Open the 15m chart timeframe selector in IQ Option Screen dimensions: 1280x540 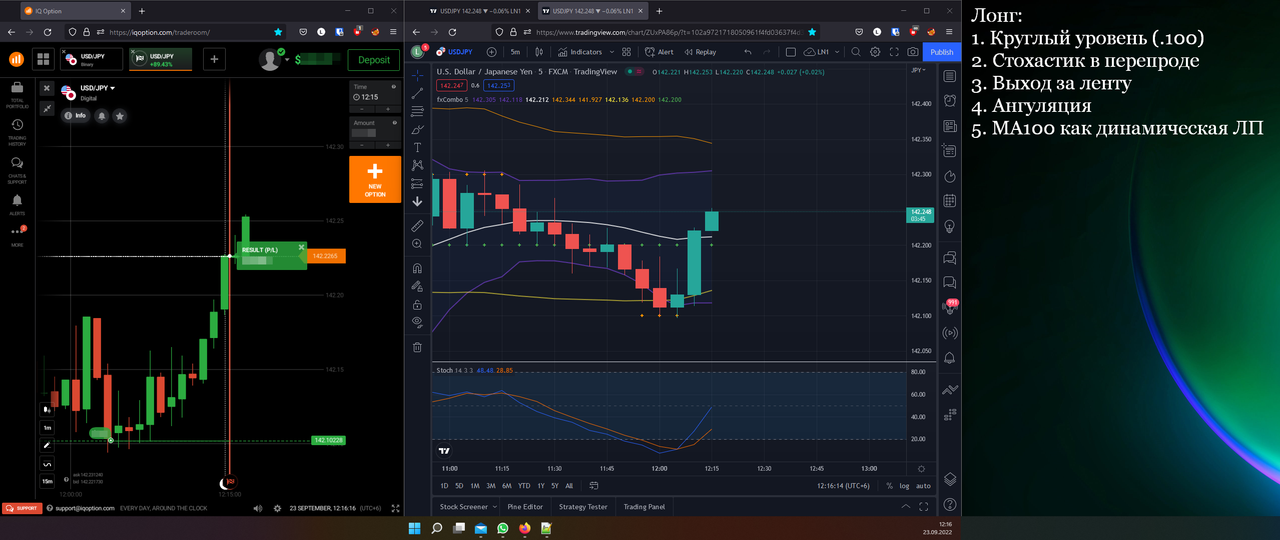tap(47, 481)
